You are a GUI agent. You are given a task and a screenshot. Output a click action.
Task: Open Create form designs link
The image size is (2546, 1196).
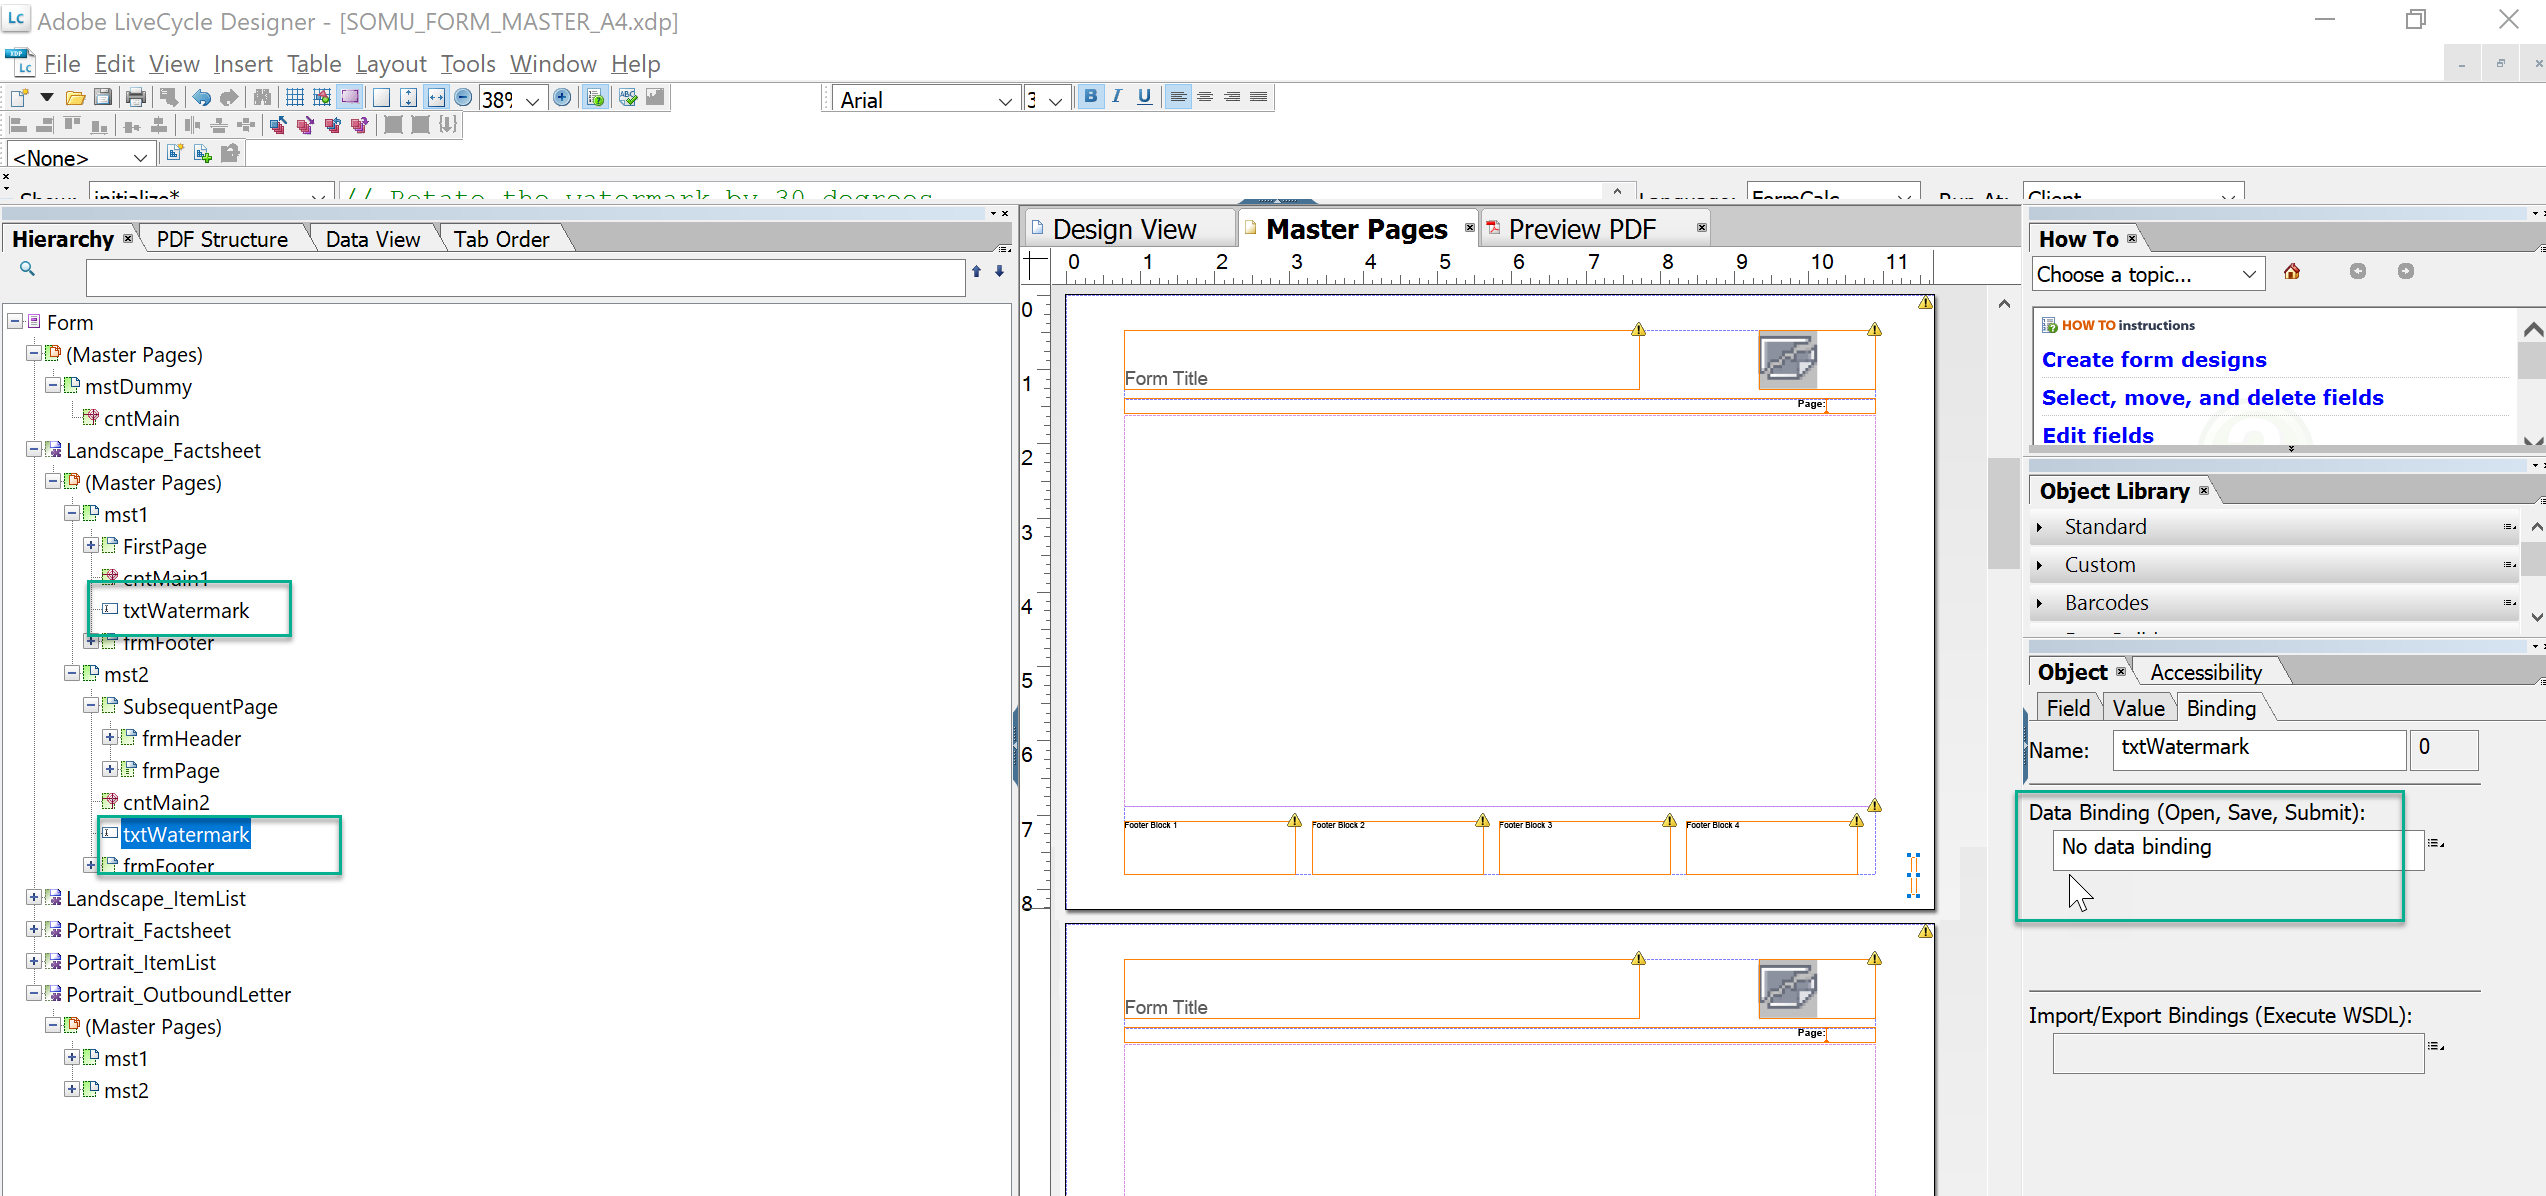point(2154,360)
